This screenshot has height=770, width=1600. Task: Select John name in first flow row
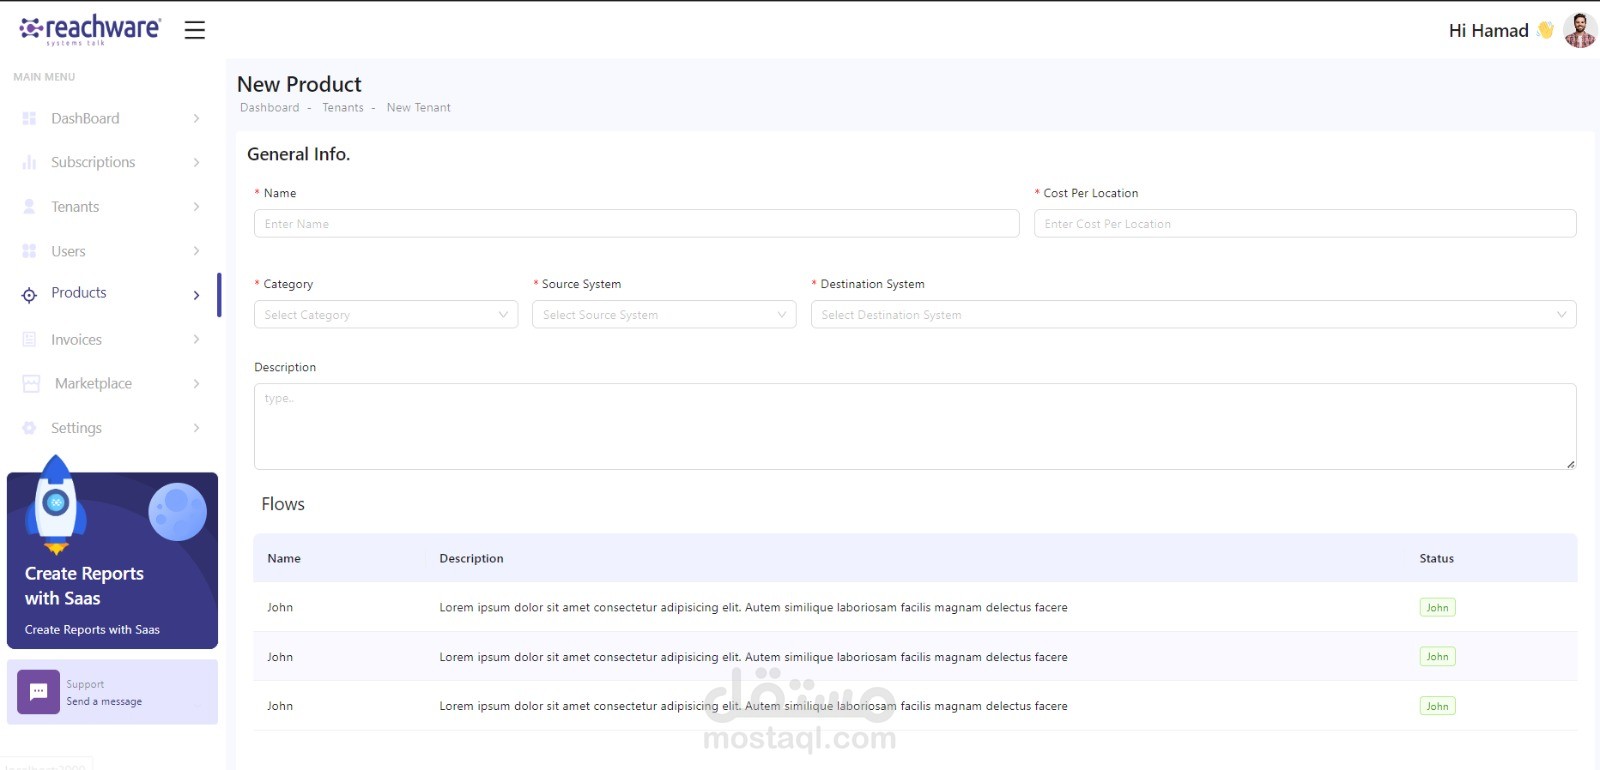[x=280, y=608]
